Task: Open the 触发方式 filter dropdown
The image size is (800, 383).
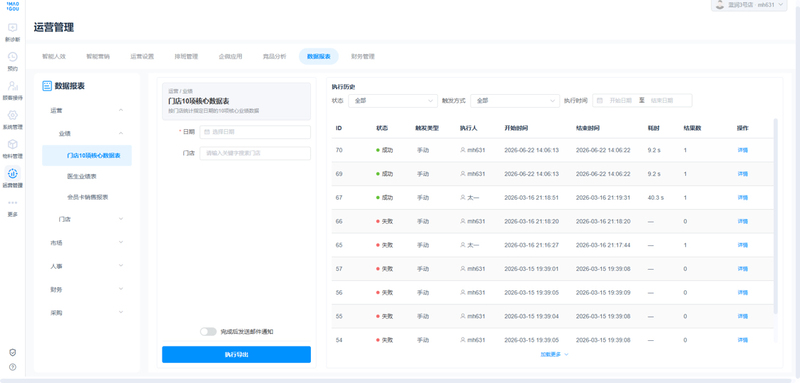Action: [x=515, y=100]
